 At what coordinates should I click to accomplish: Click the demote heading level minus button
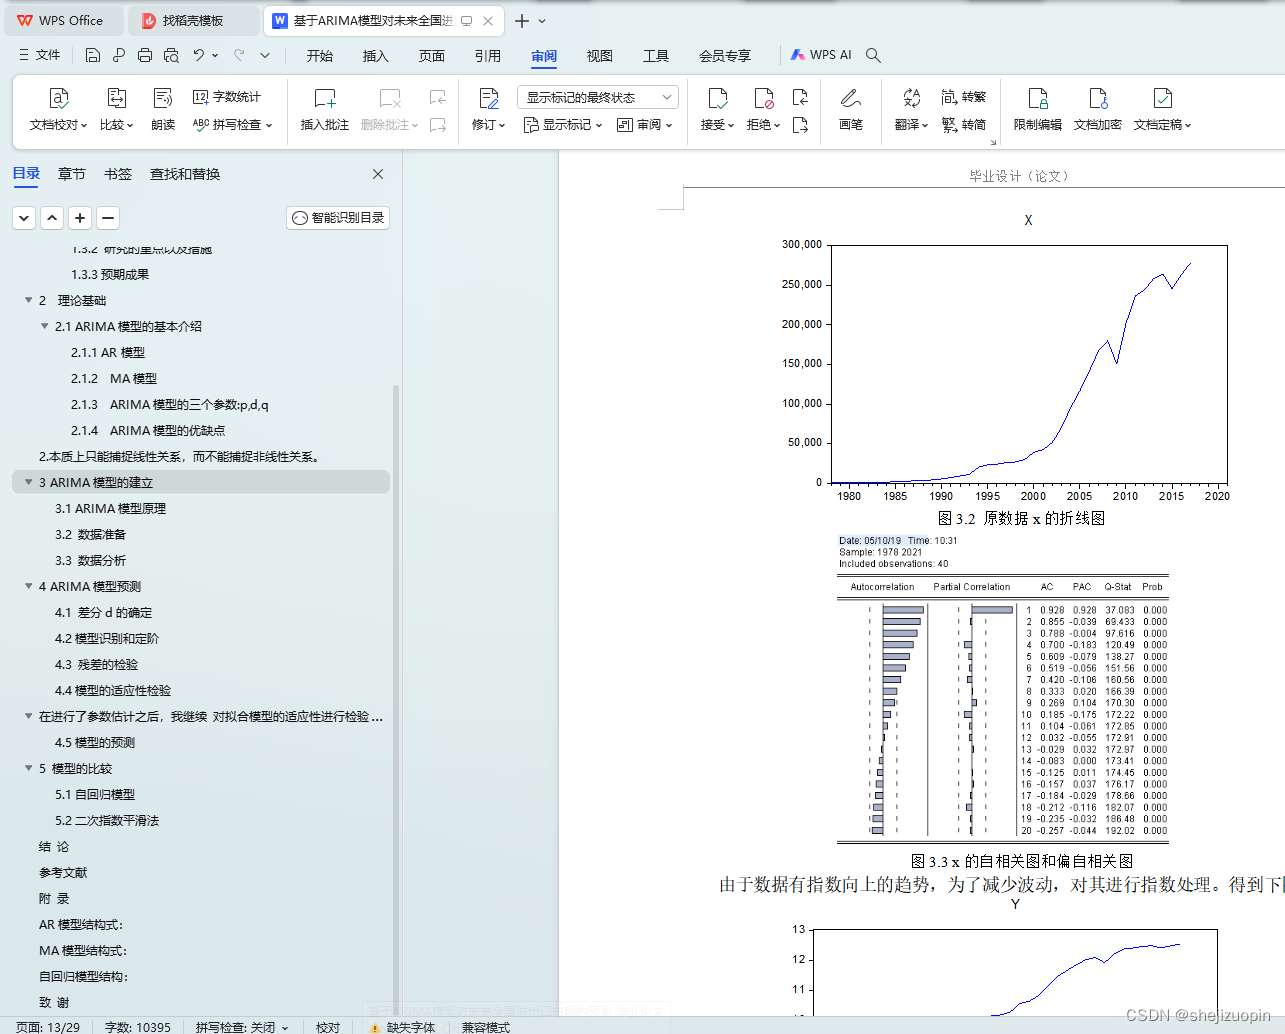(x=108, y=218)
